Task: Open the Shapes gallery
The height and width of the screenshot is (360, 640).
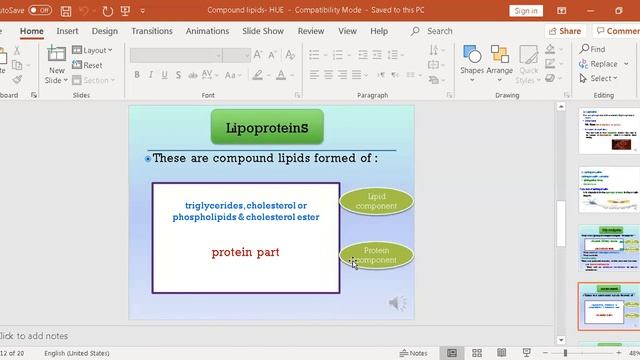Action: click(472, 63)
